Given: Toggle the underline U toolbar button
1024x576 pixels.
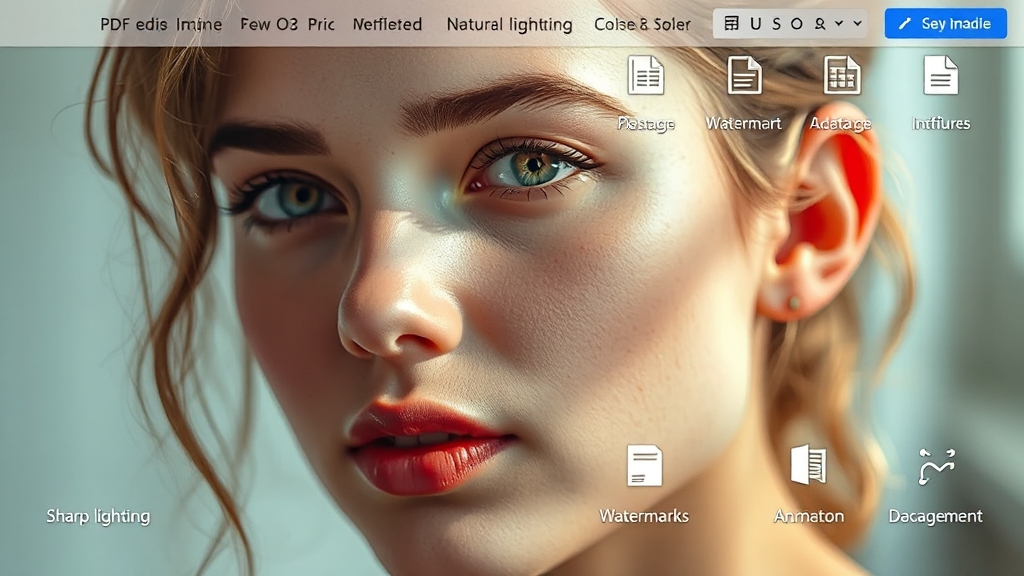Looking at the screenshot, I should pos(755,23).
